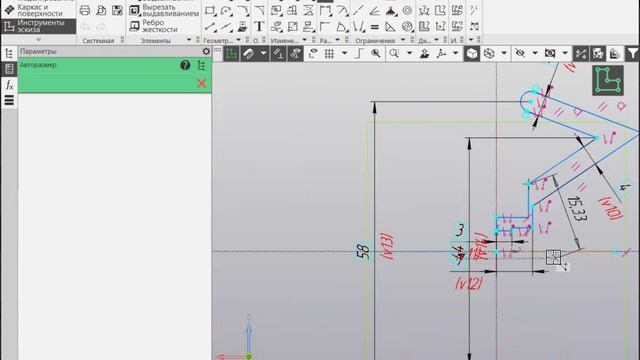Viewport: 640px width, 360px height.
Task: Expand the Размеры panel dropdown
Action: click(338, 40)
